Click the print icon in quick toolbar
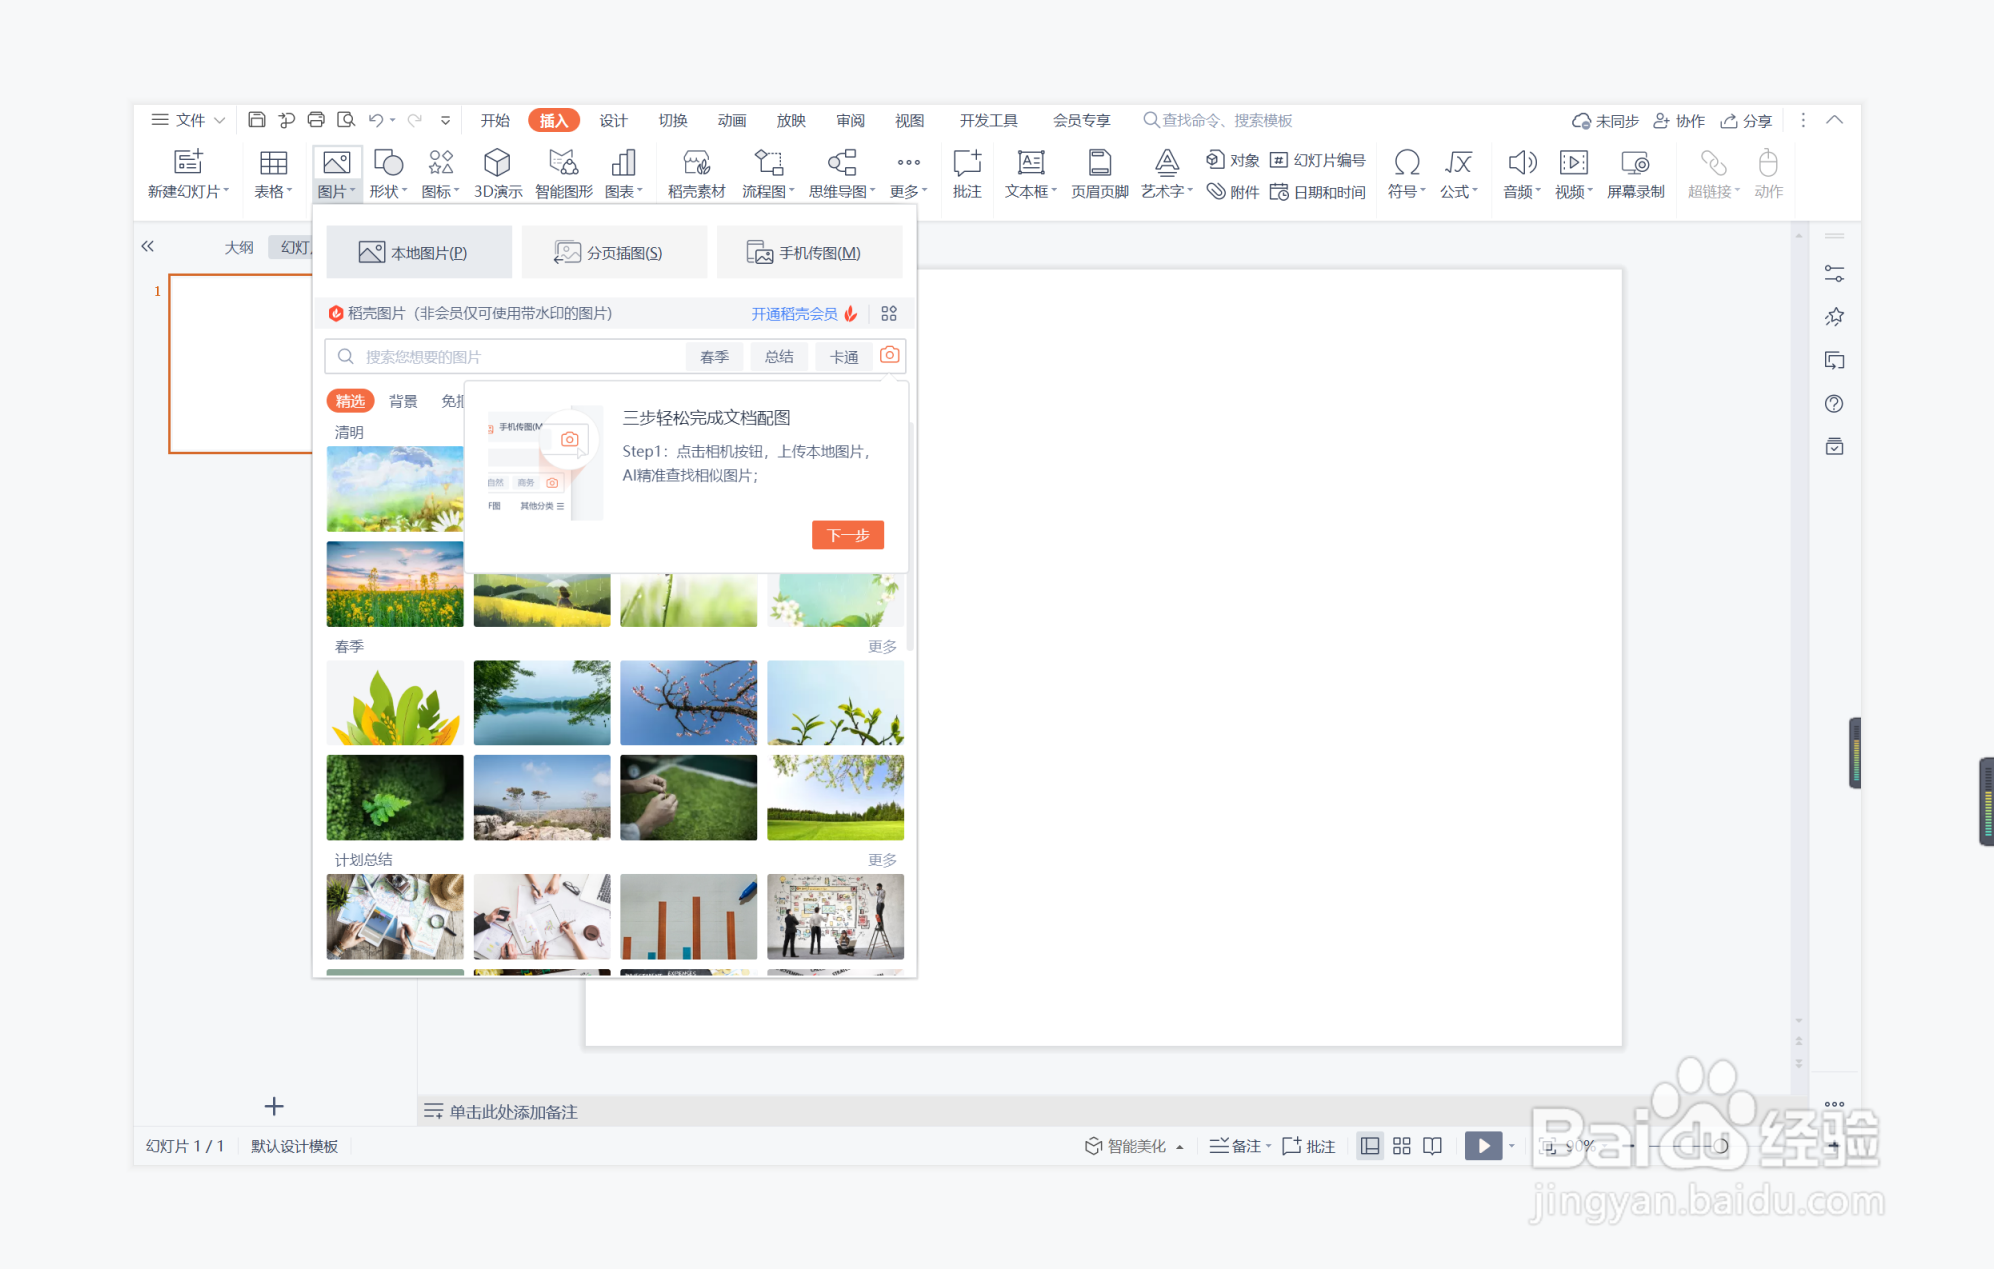The height and width of the screenshot is (1269, 1994). (x=316, y=120)
